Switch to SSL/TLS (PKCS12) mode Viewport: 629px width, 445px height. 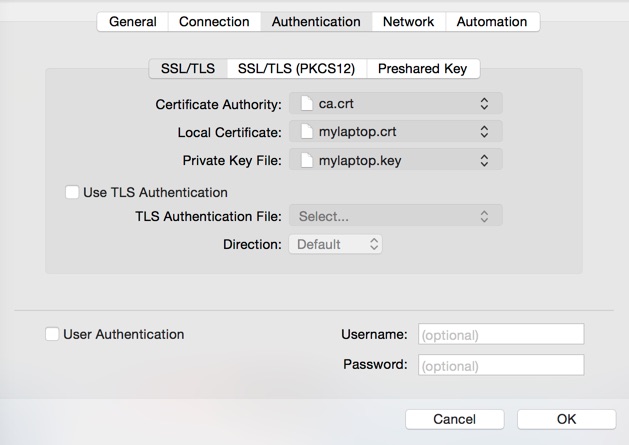[296, 69]
